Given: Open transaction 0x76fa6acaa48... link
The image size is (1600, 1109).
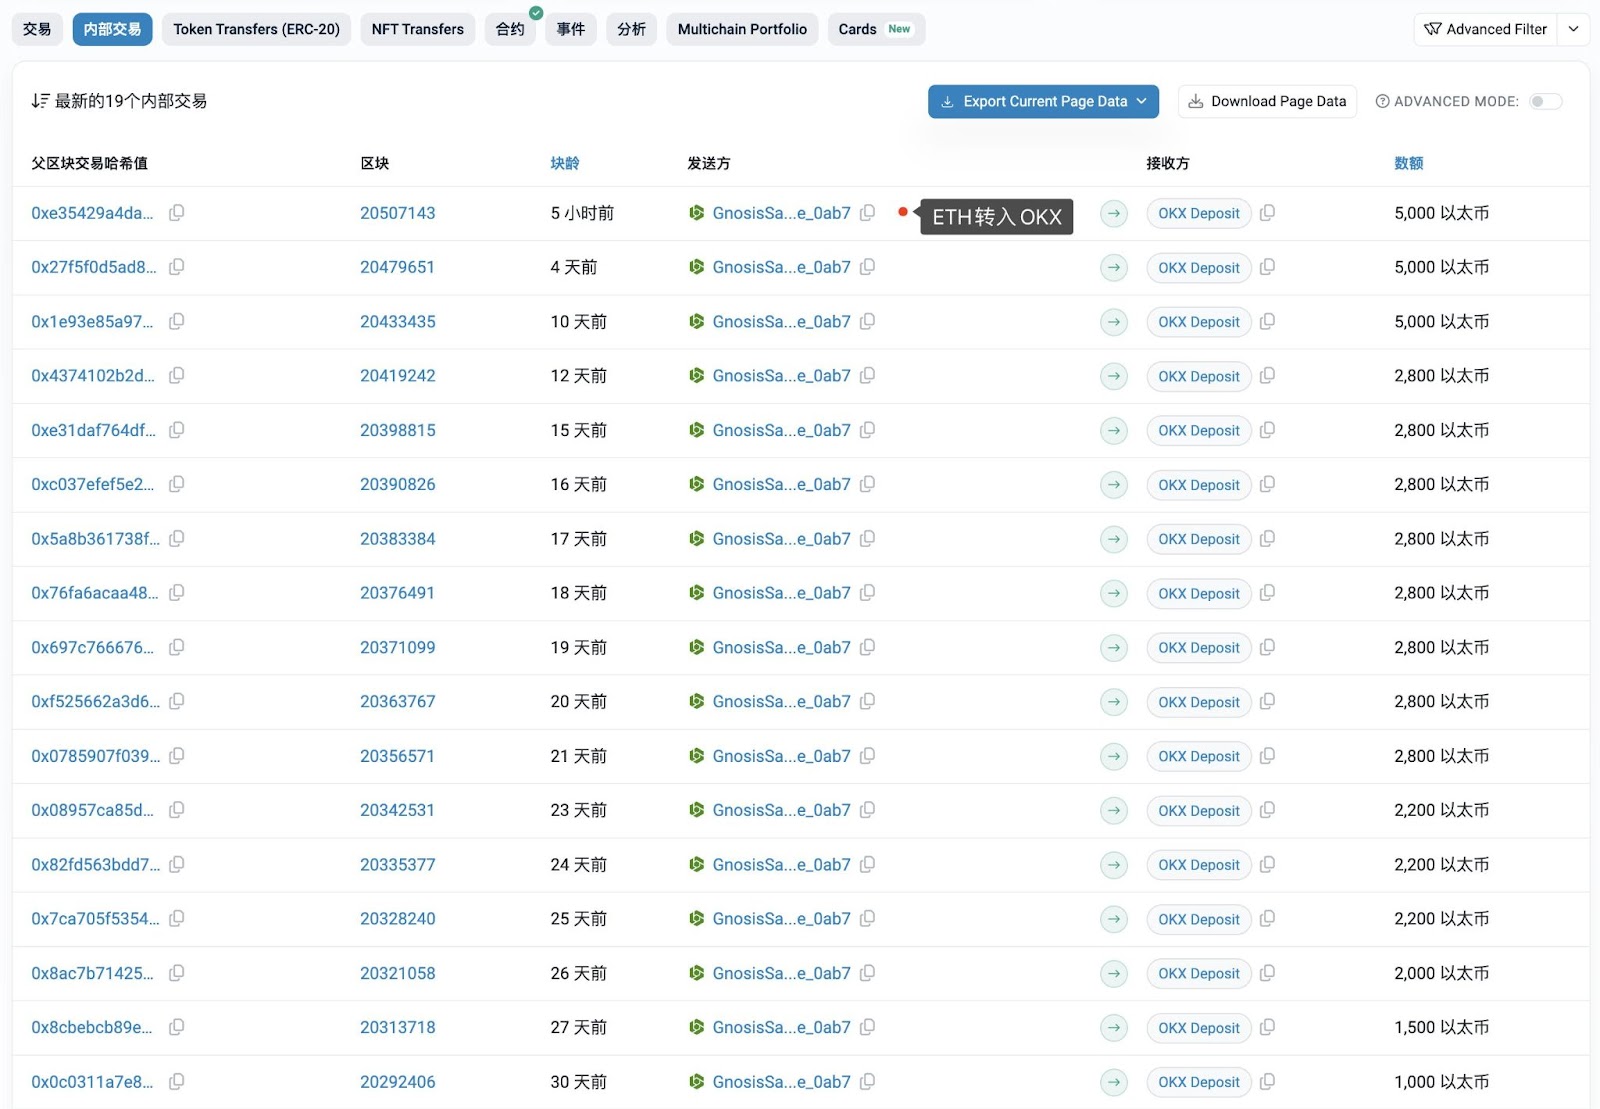Looking at the screenshot, I should pos(95,592).
